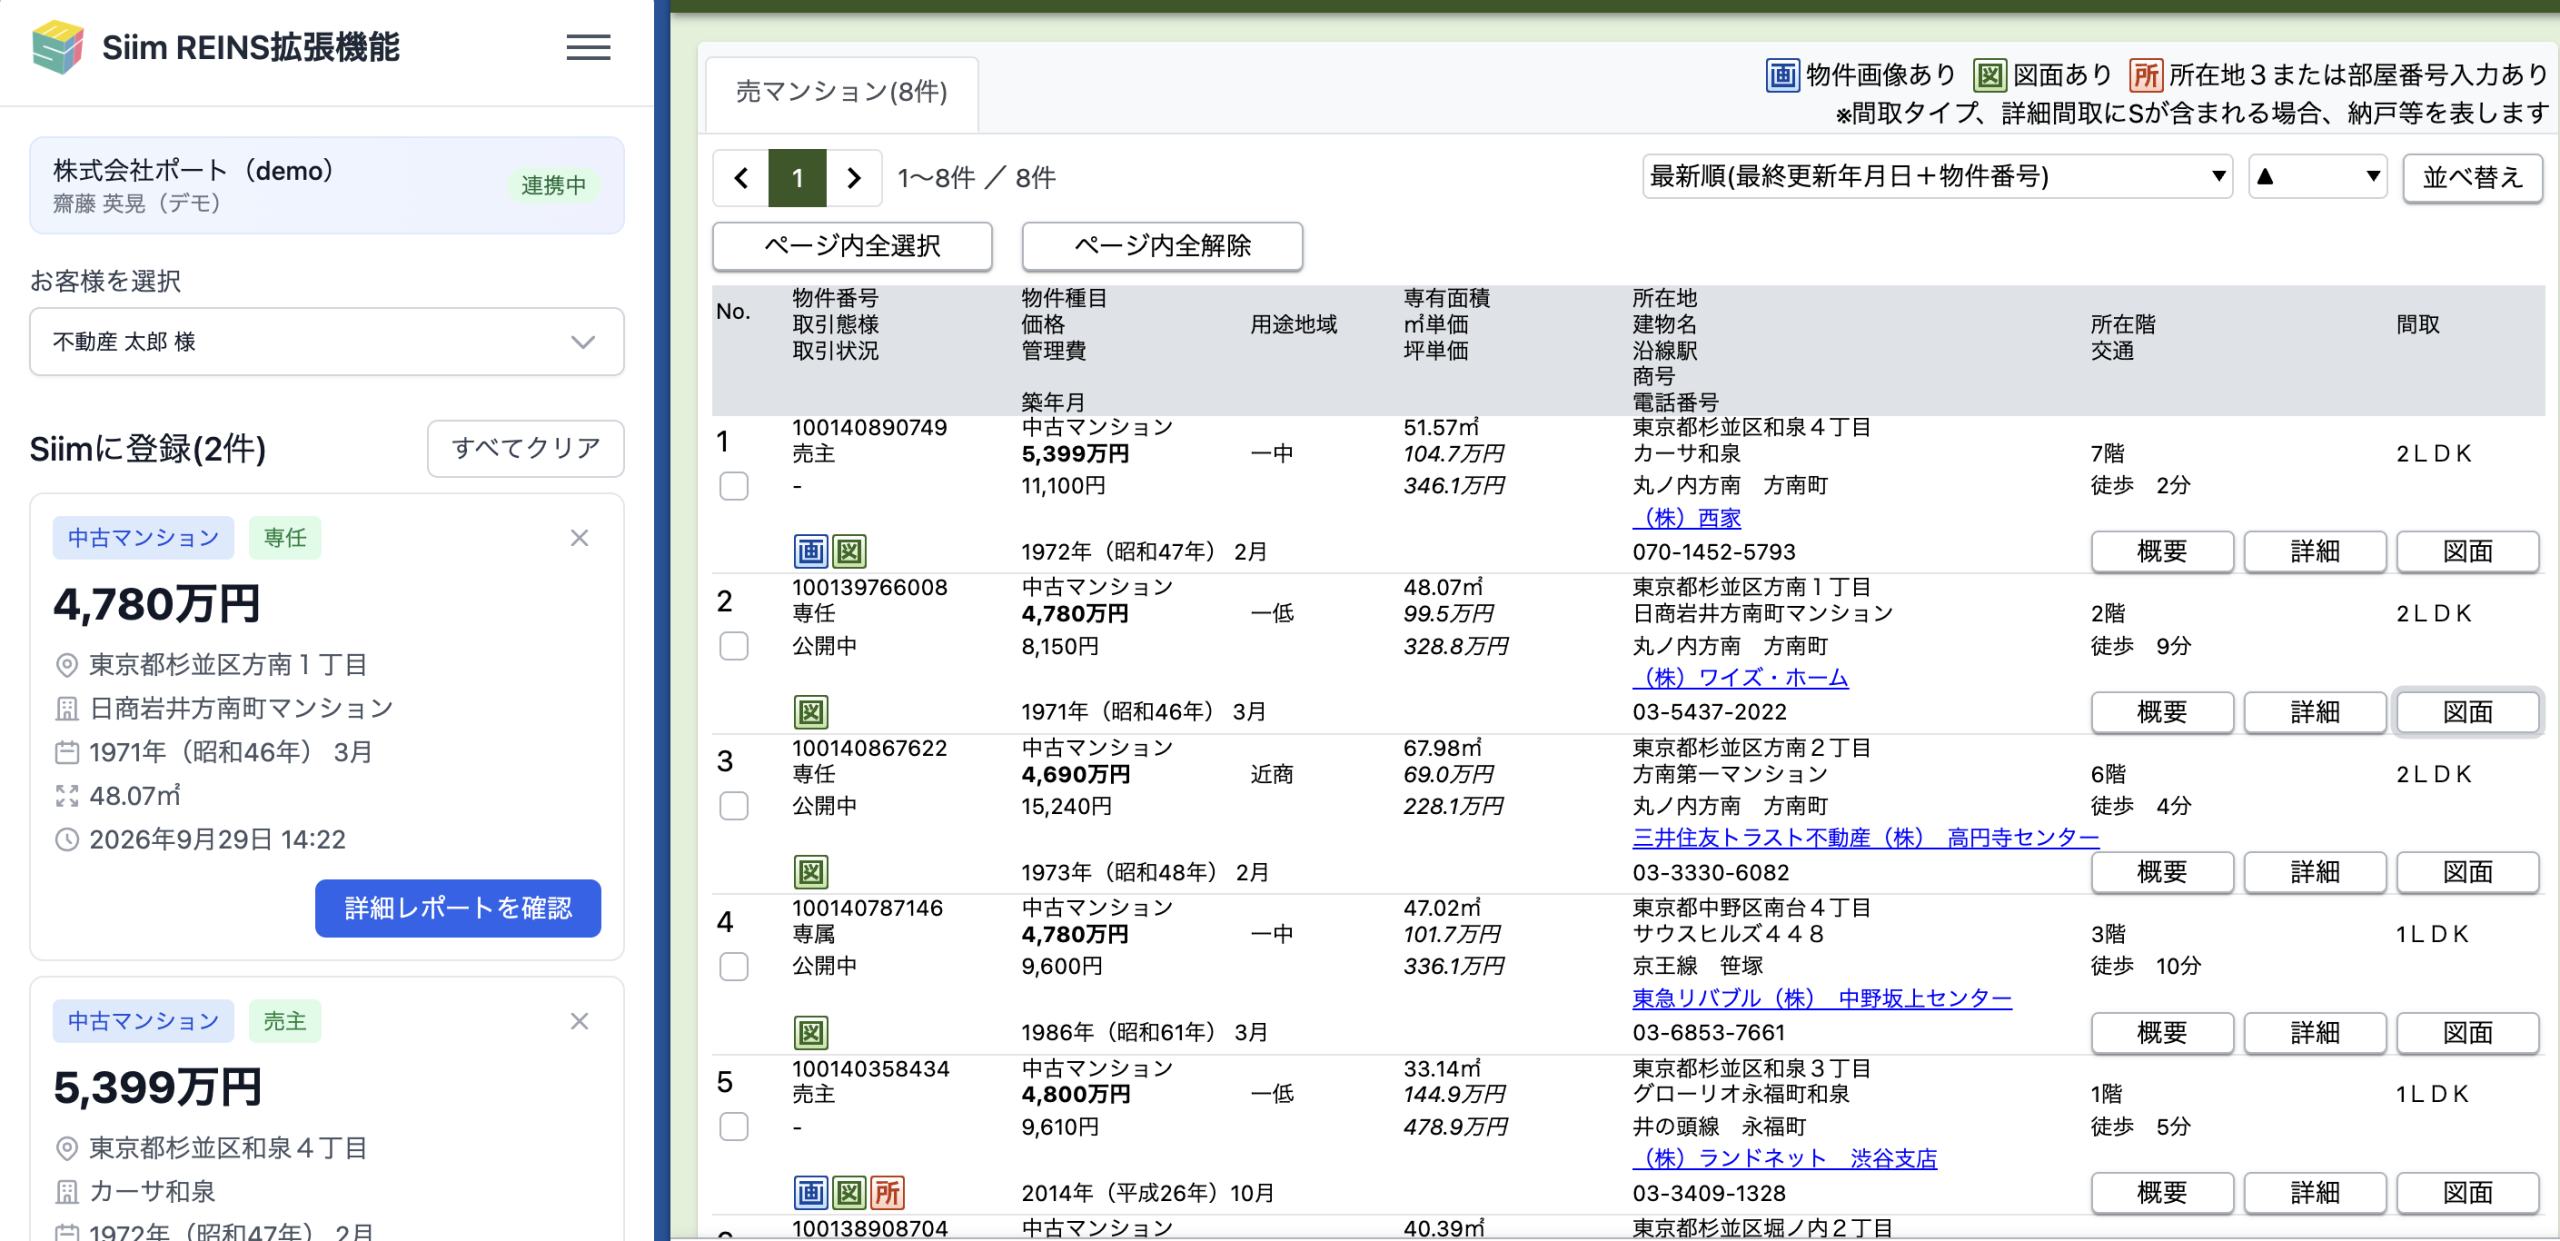Remove the 5,399万円 registered property card

579,1021
